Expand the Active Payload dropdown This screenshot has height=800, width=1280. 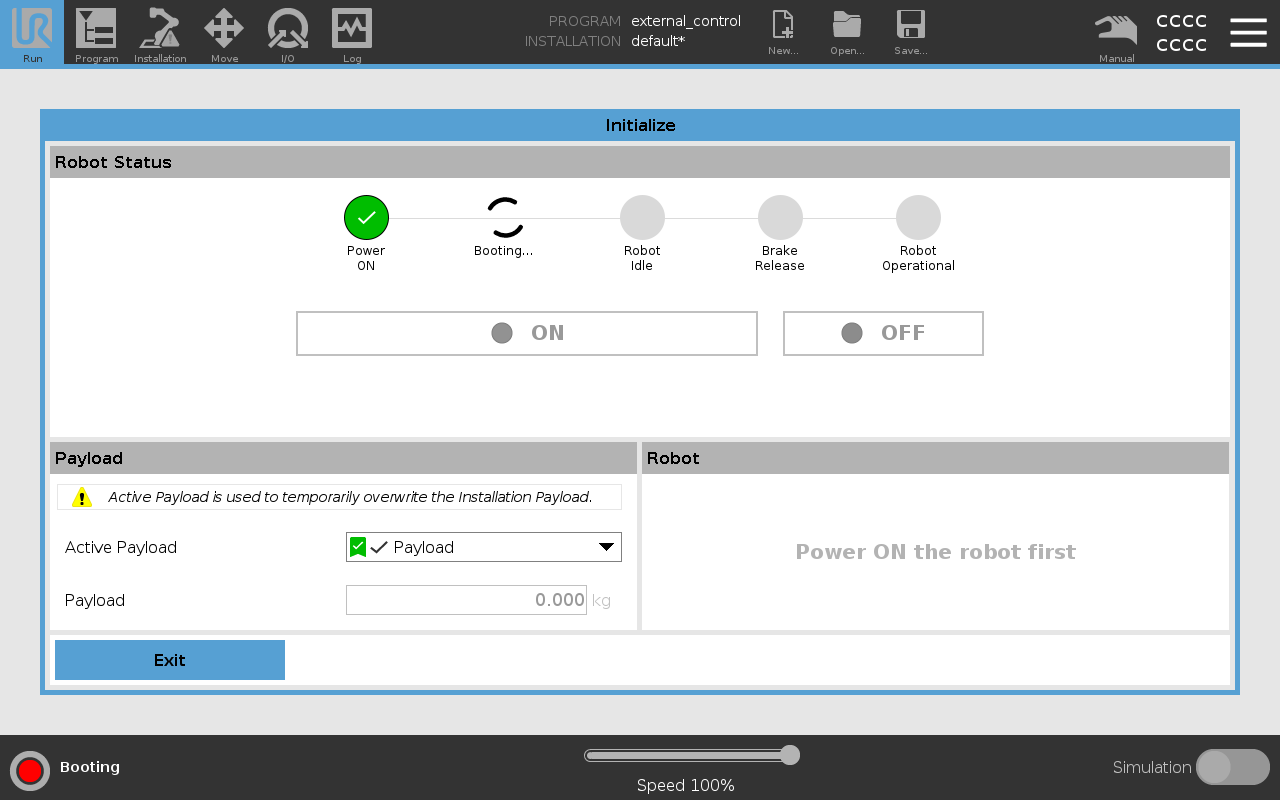[483, 547]
